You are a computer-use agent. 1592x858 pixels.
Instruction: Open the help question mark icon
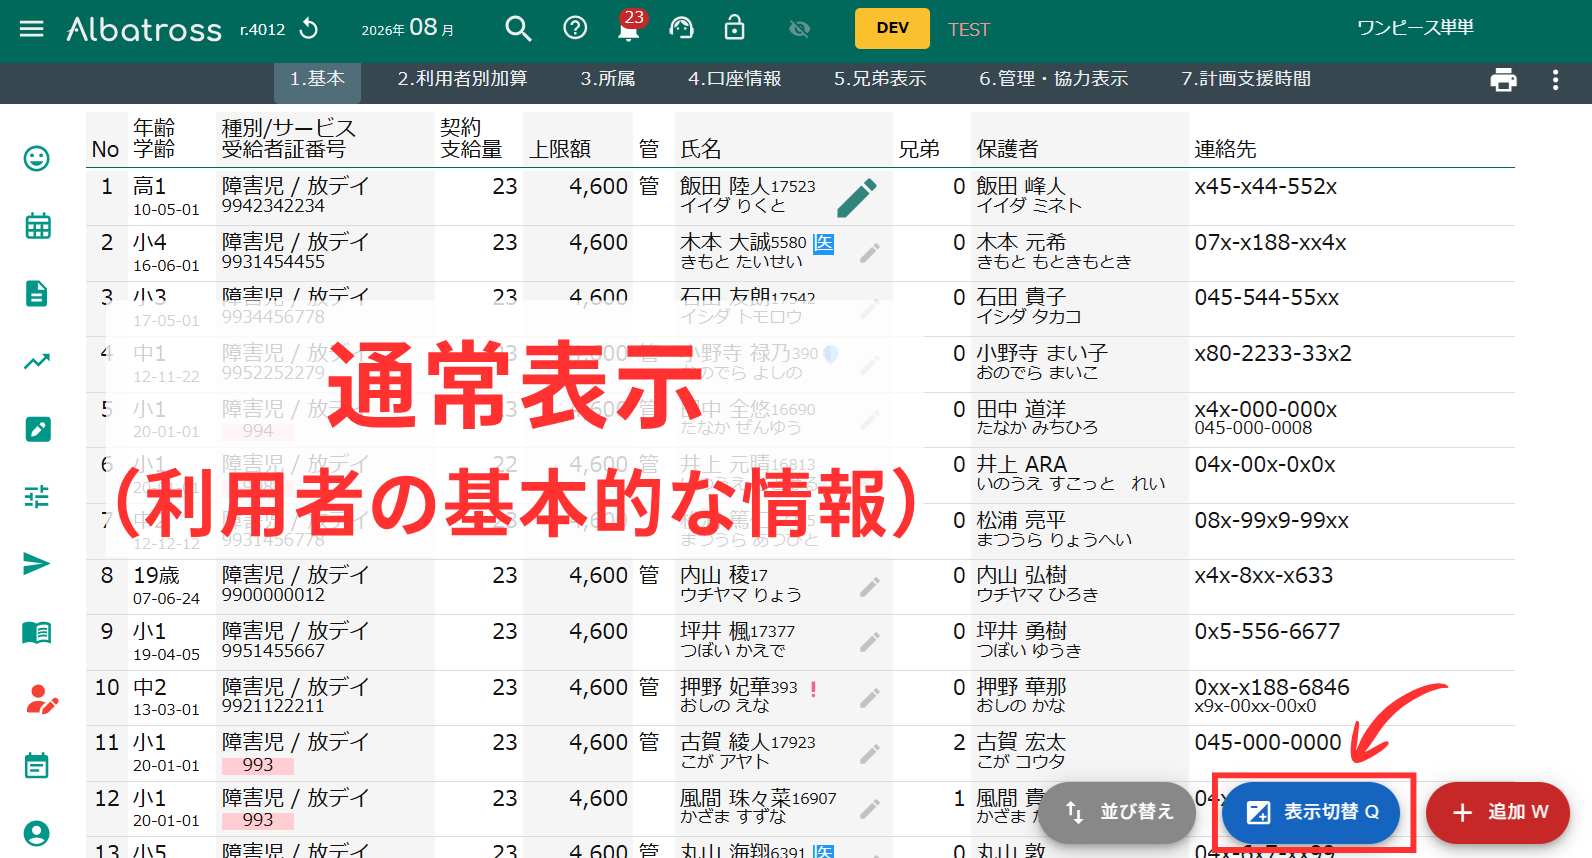coord(575,28)
